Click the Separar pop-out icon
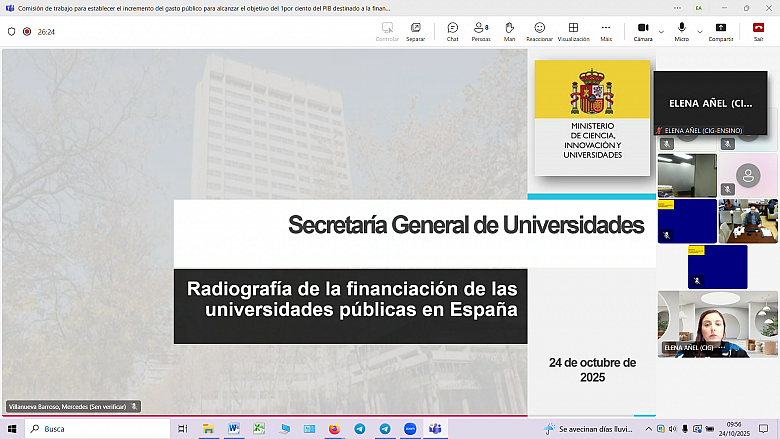Screen dimensions: 780x439 [415, 30]
